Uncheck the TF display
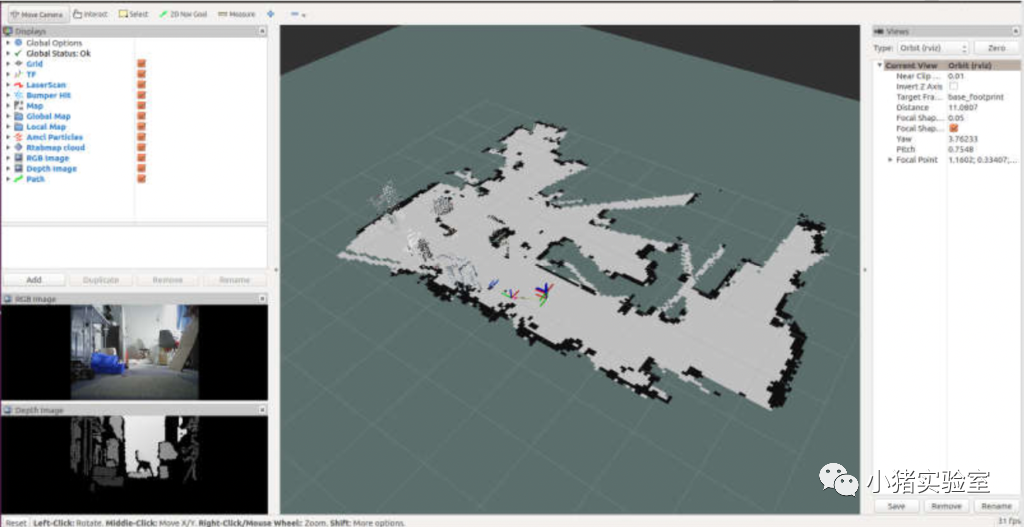 (x=141, y=74)
